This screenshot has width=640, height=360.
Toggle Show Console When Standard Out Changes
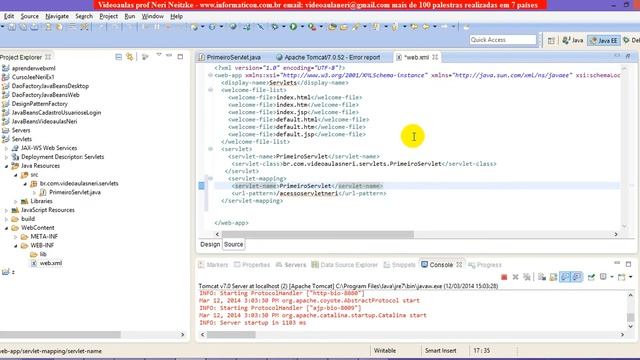coord(565,277)
